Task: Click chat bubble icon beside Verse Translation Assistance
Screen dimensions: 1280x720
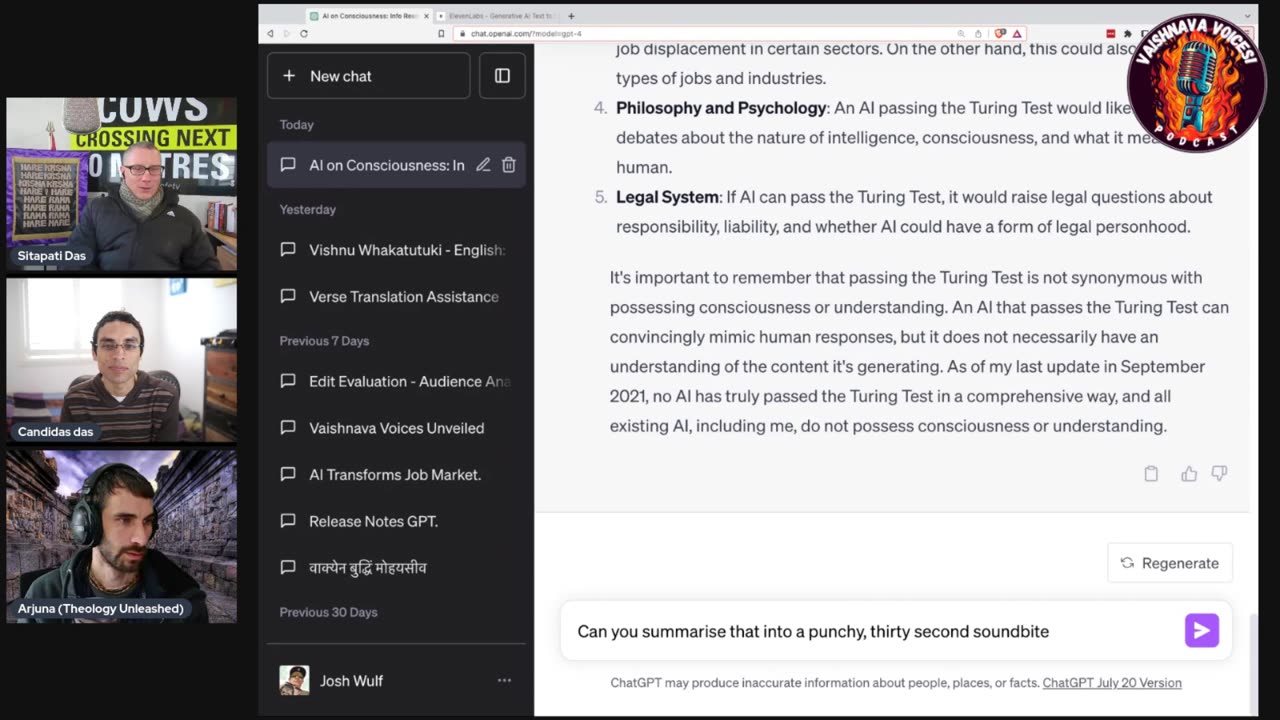Action: click(x=288, y=296)
